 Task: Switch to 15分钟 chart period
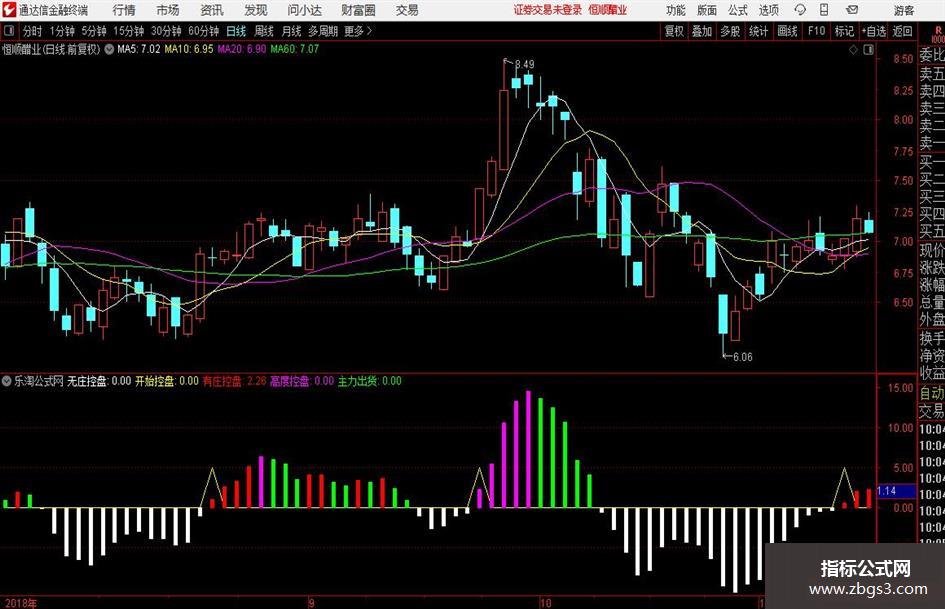129,31
